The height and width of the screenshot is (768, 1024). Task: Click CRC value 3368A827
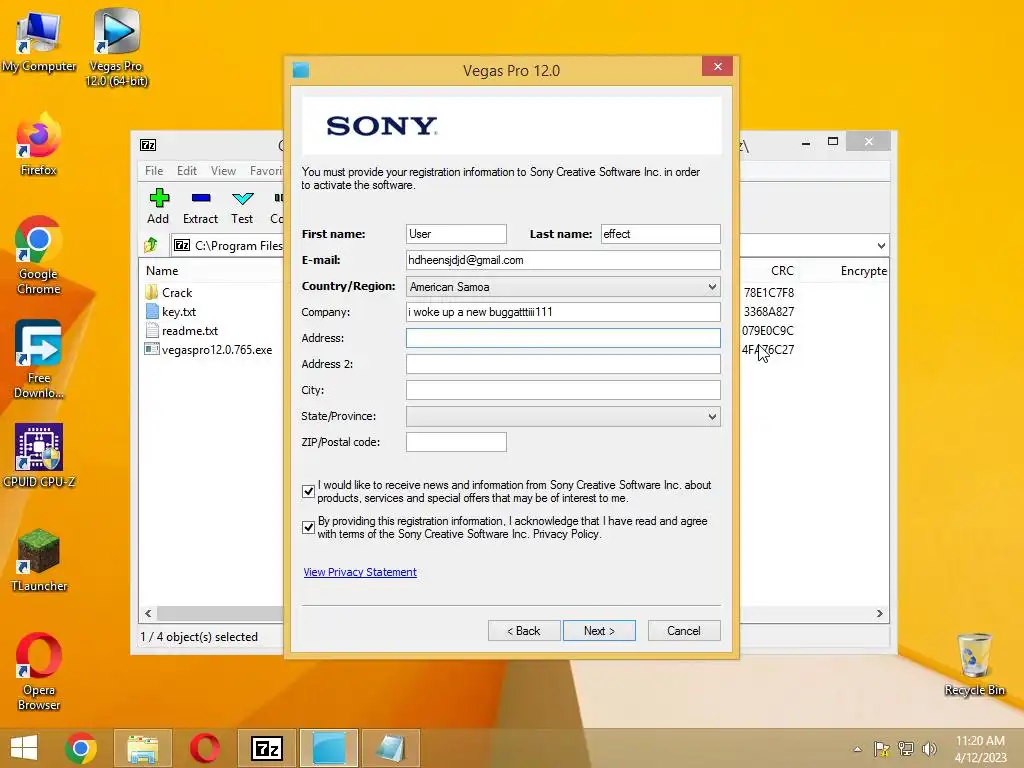pyautogui.click(x=769, y=312)
